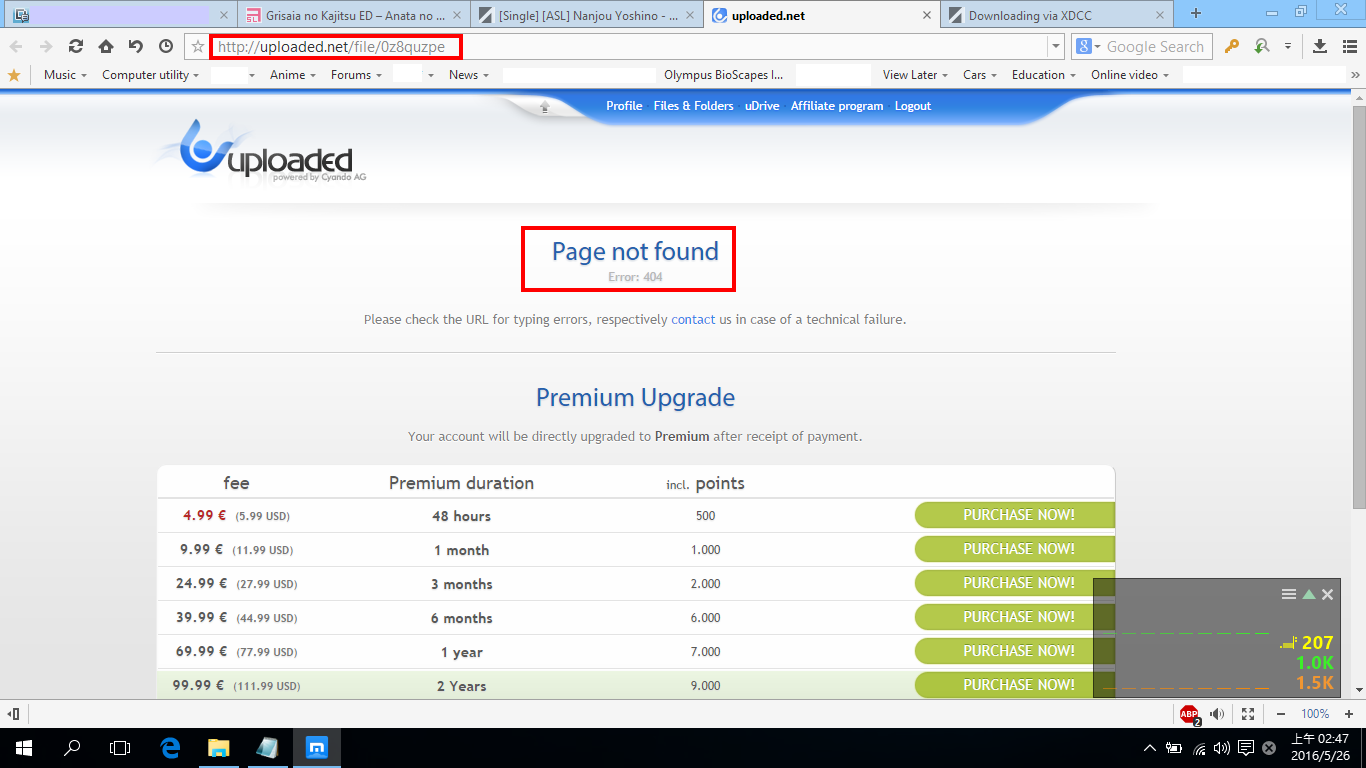1366x768 pixels.
Task: Open Task View on the taskbar
Action: point(120,747)
